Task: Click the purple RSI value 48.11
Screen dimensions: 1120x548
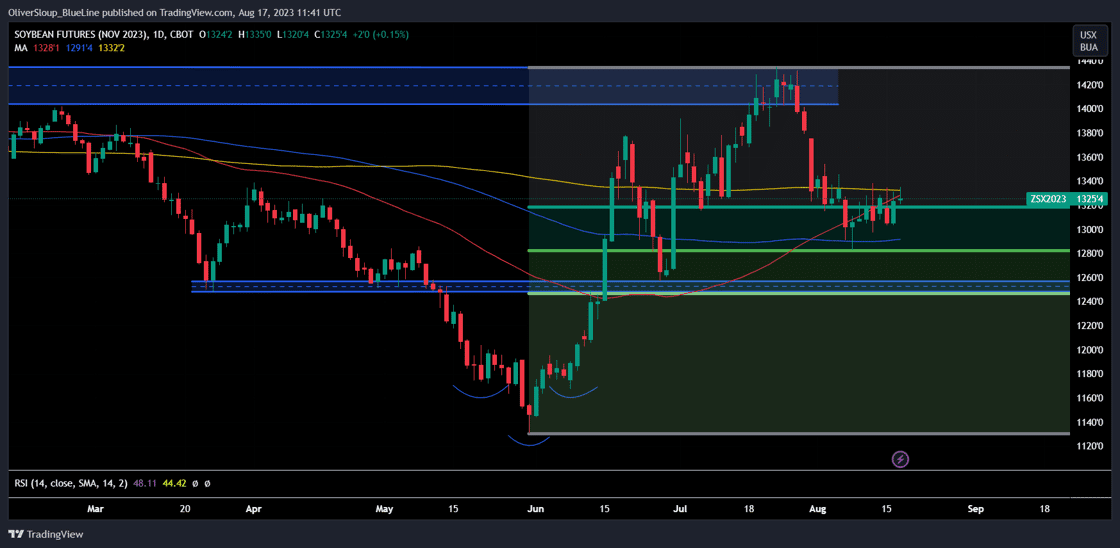Action: click(146, 483)
